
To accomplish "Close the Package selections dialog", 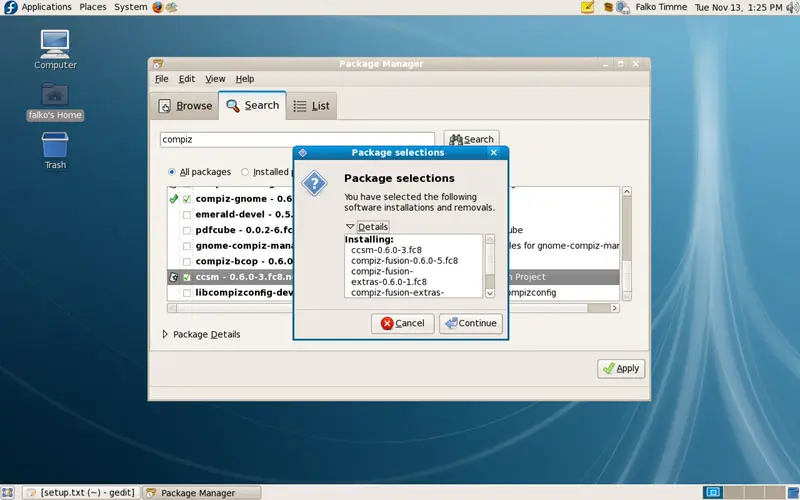I will click(x=493, y=153).
